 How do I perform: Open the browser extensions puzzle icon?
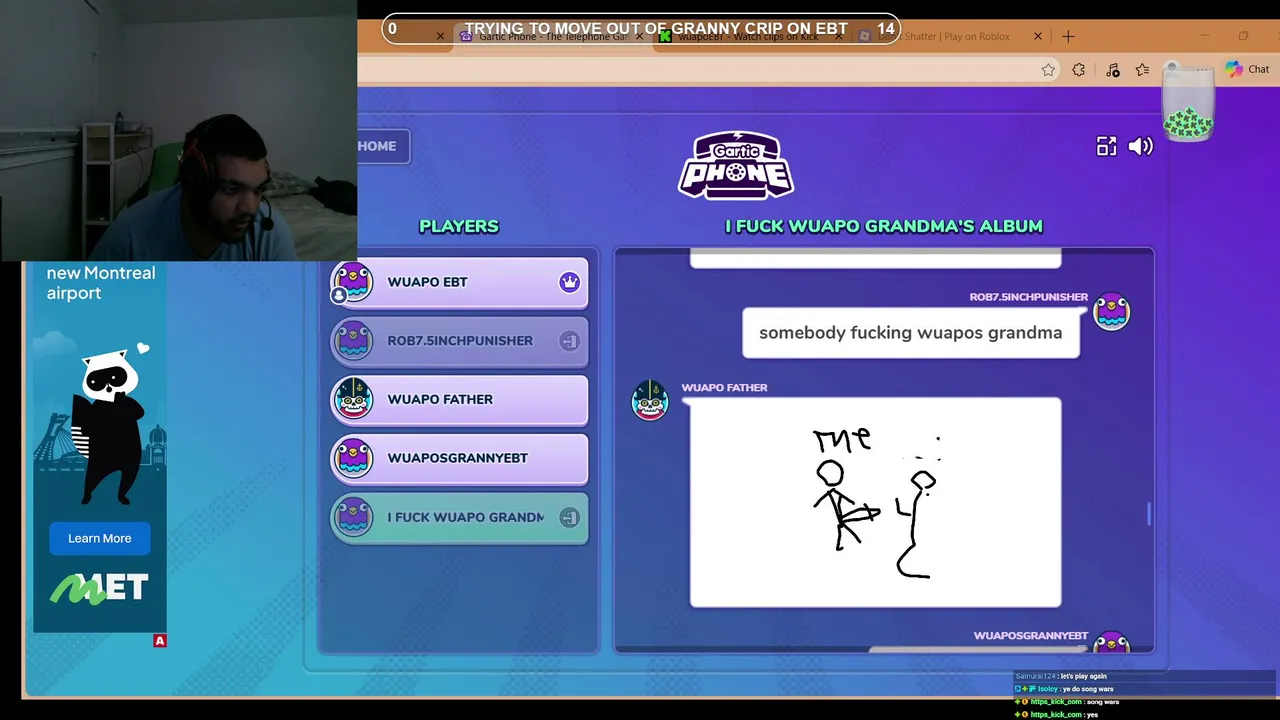tap(1078, 70)
